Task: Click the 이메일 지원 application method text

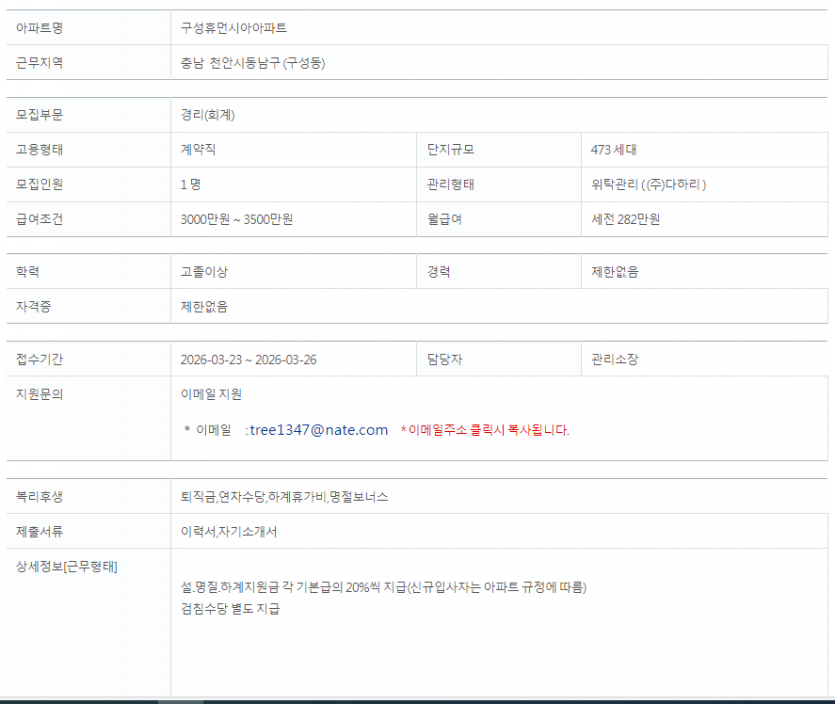Action: coord(211,394)
